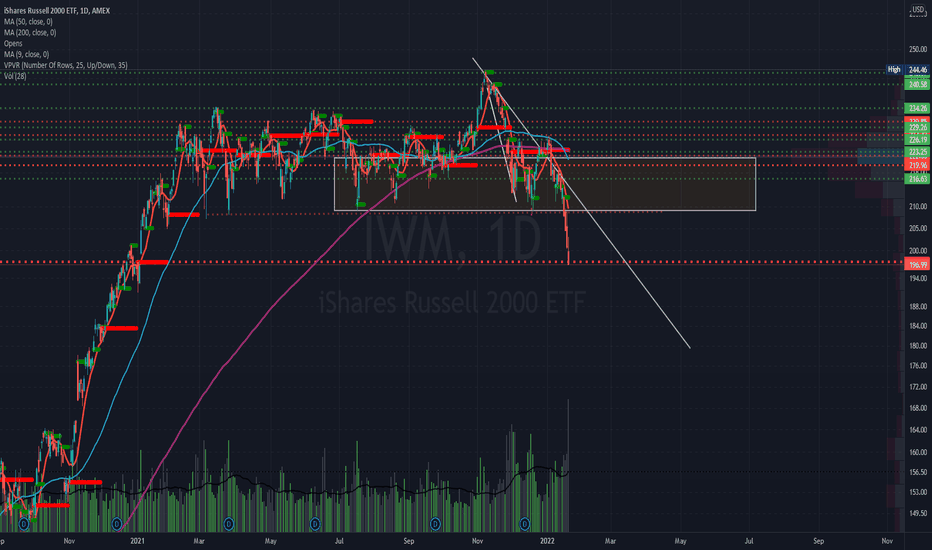This screenshot has height=550, width=932.
Task: Click the last Nov label on time axis
Action: (887, 541)
